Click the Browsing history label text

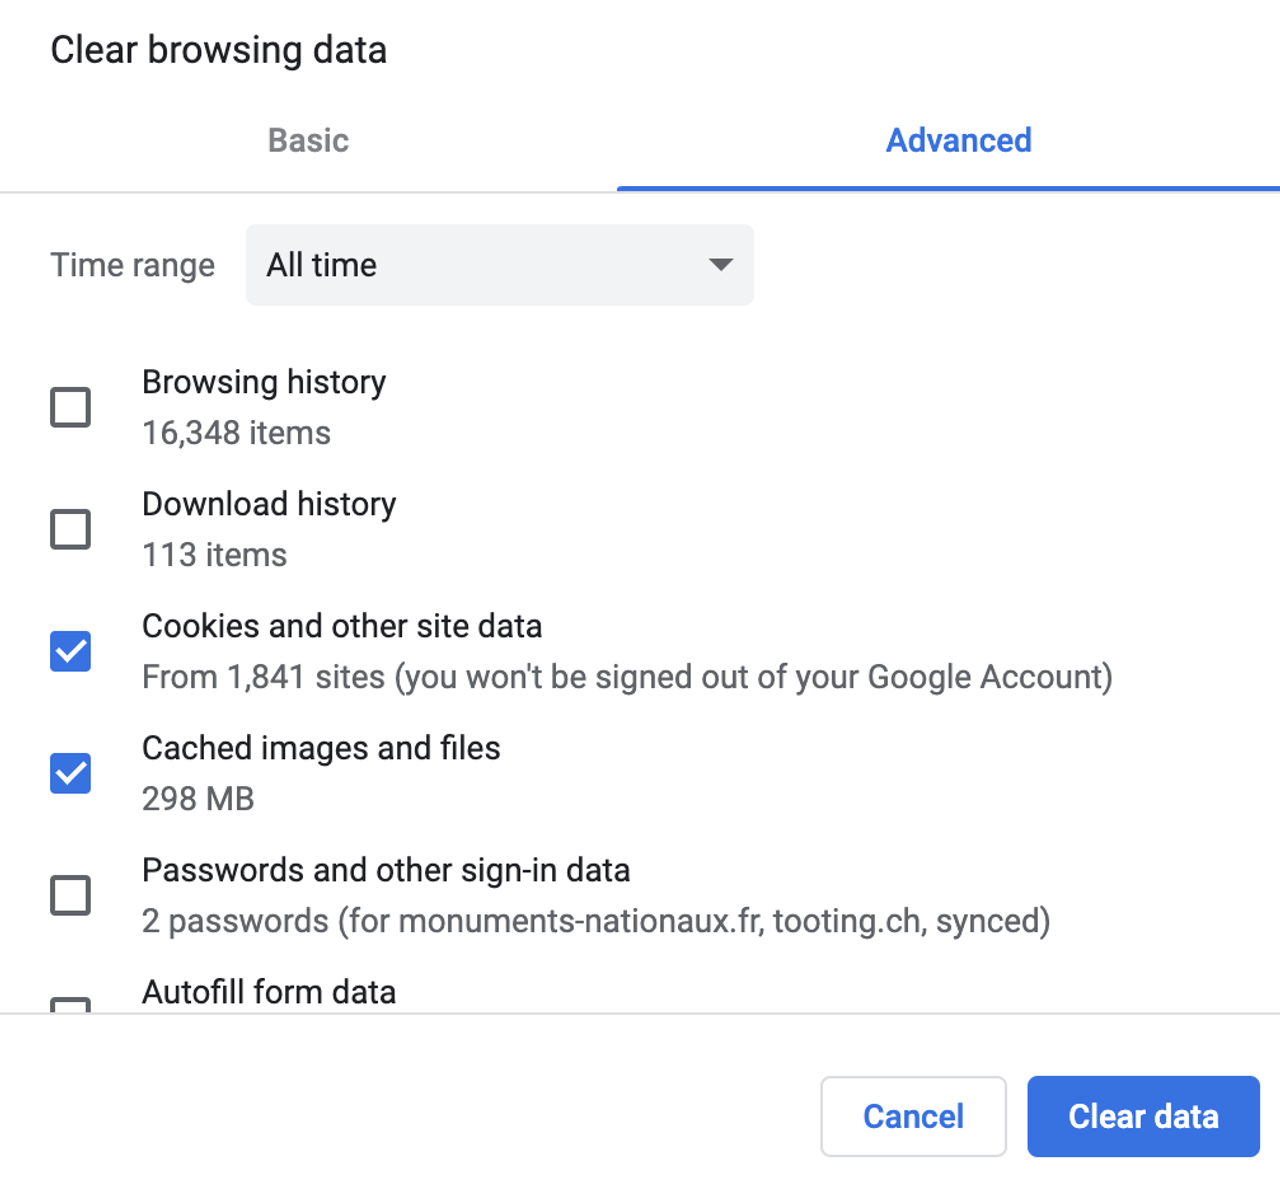tap(264, 382)
